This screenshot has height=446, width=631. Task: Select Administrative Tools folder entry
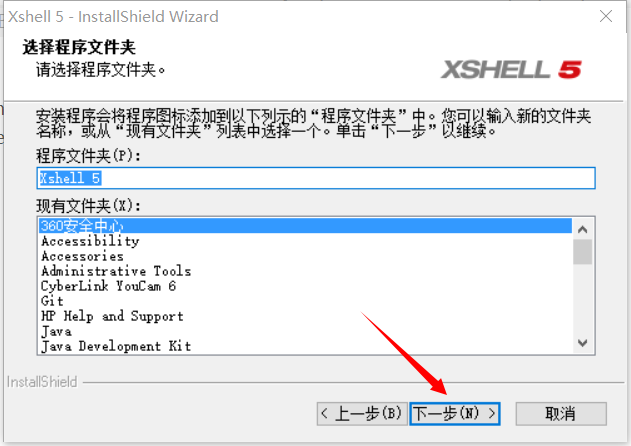click(305, 271)
